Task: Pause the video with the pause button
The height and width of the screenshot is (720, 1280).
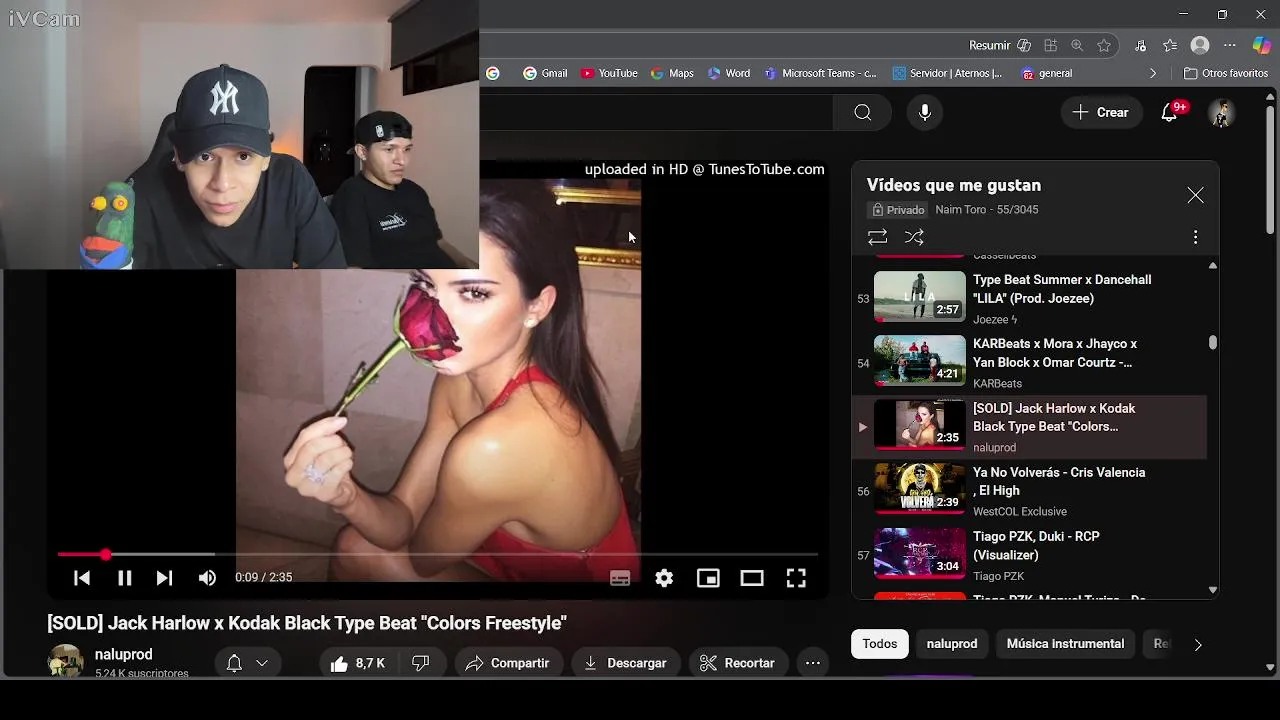Action: click(x=125, y=578)
